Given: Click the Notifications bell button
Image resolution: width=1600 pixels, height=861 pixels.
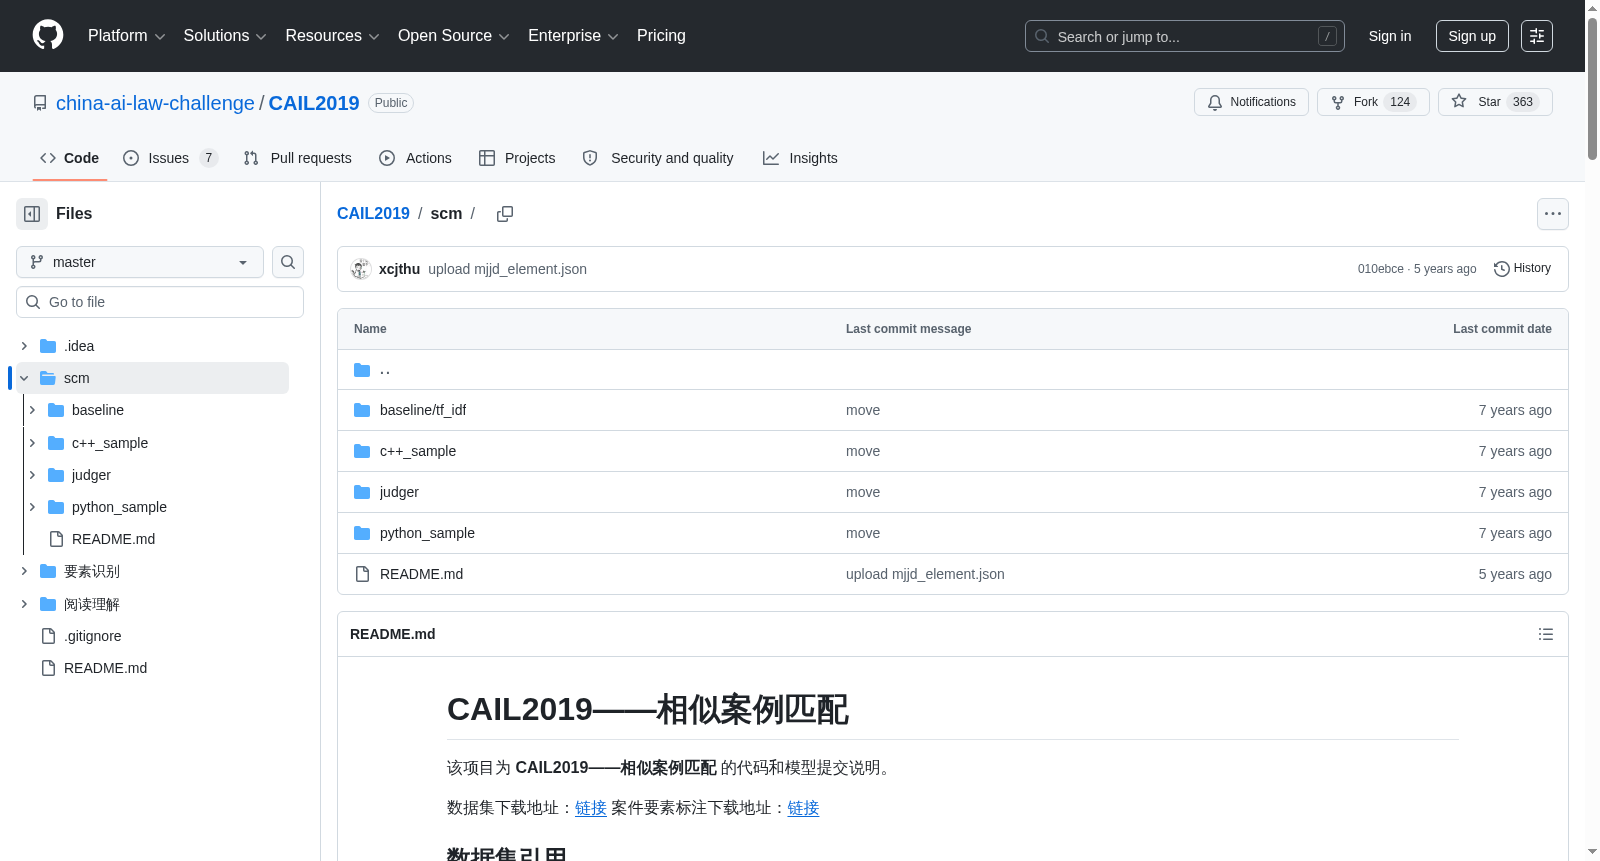Looking at the screenshot, I should [x=1251, y=102].
